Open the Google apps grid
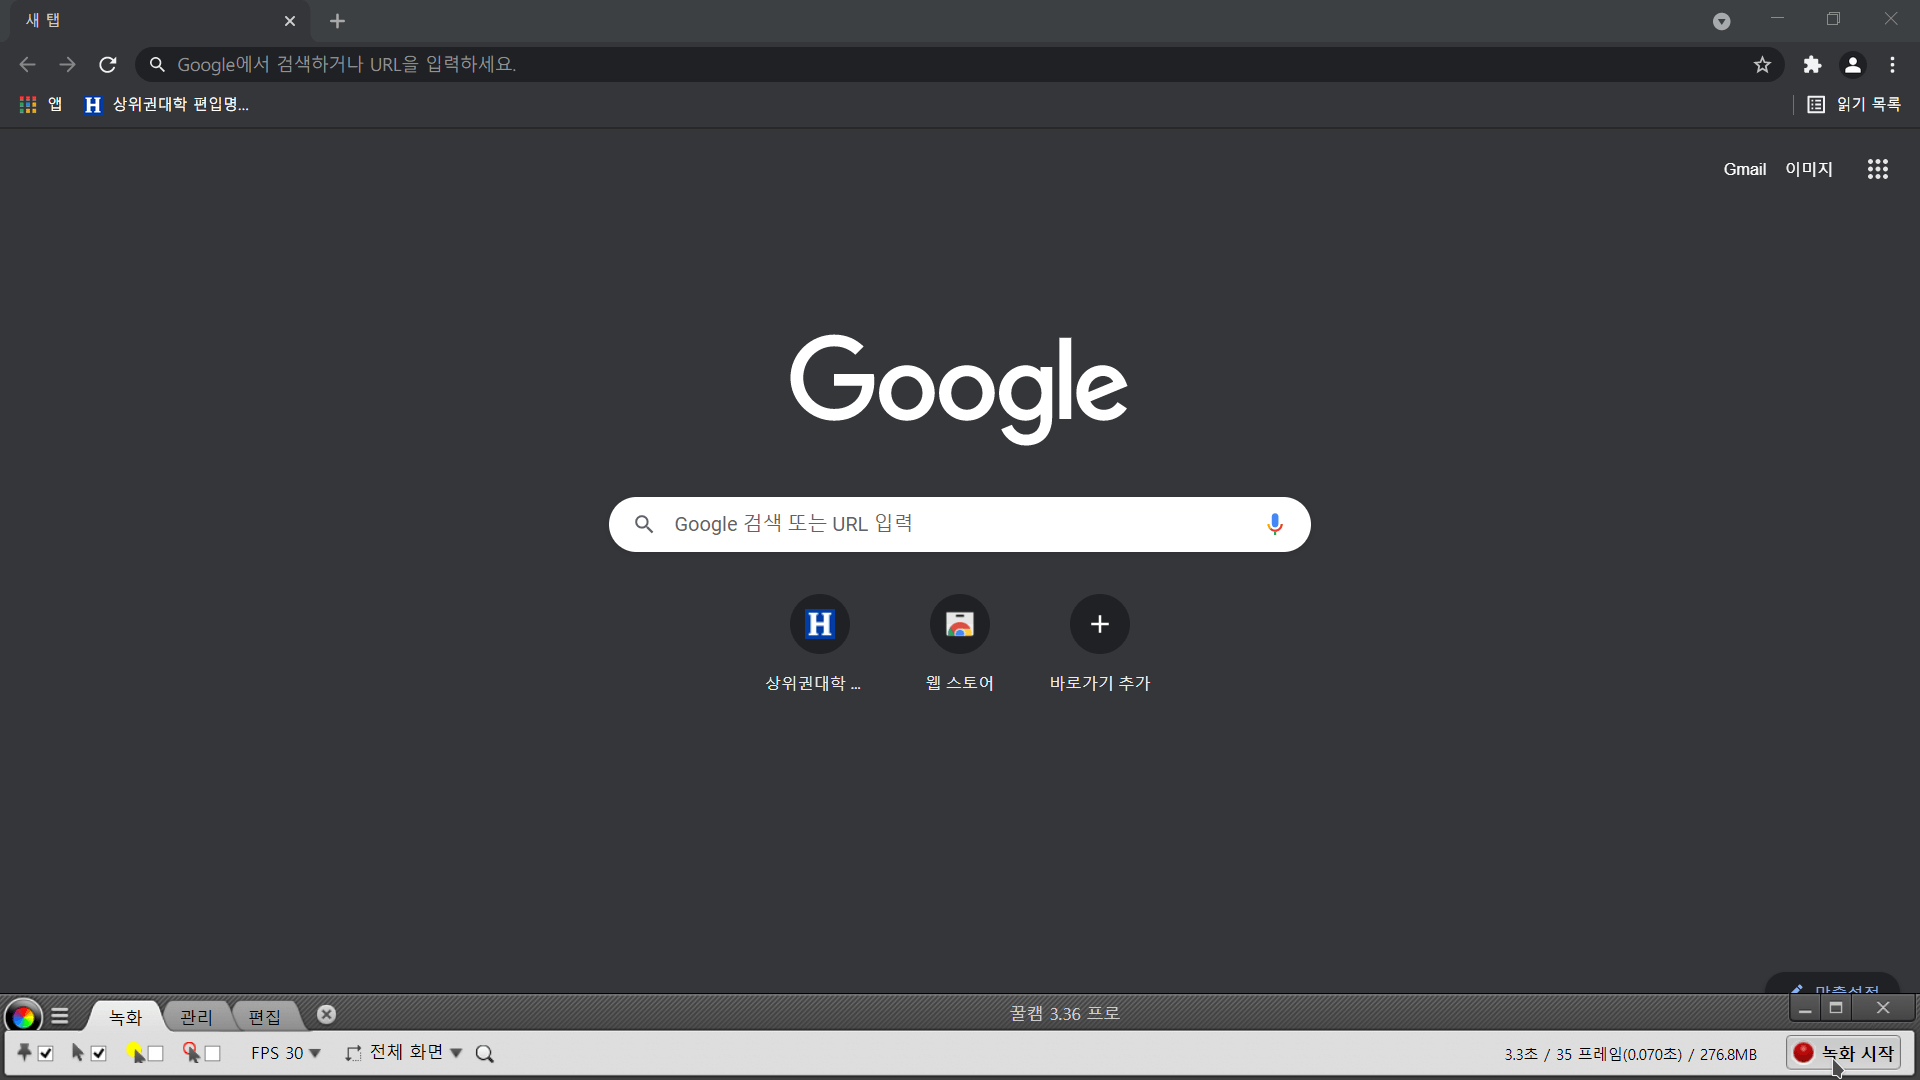The width and height of the screenshot is (1920, 1080). (1877, 169)
